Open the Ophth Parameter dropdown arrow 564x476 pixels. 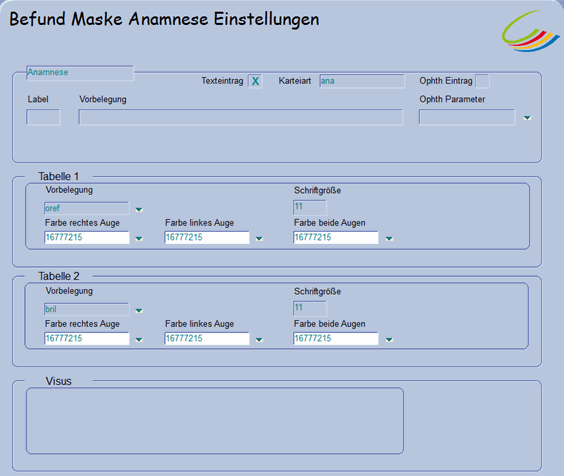[527, 118]
